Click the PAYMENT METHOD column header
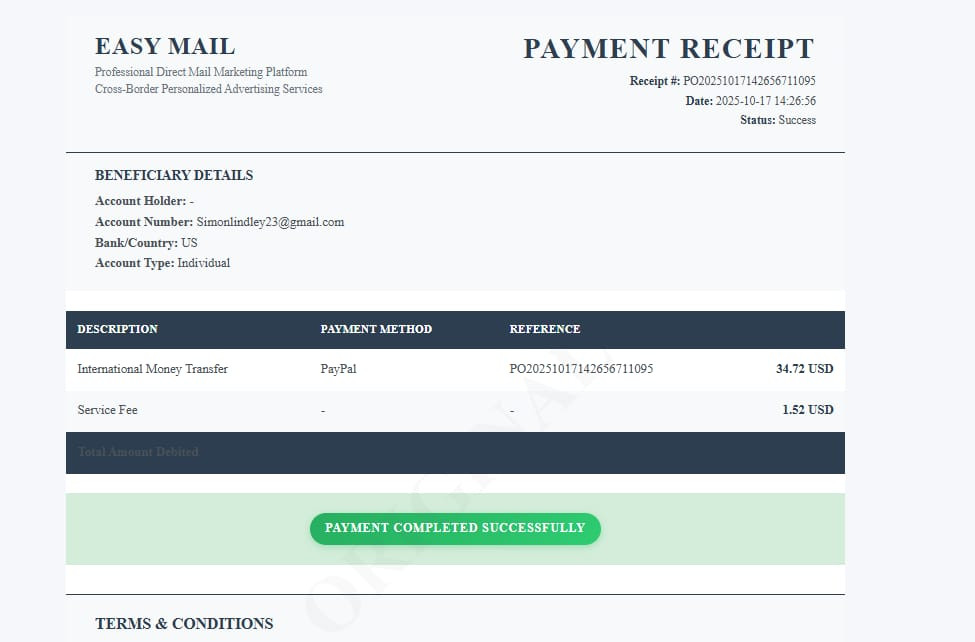Image resolution: width=975 pixels, height=642 pixels. 376,329
